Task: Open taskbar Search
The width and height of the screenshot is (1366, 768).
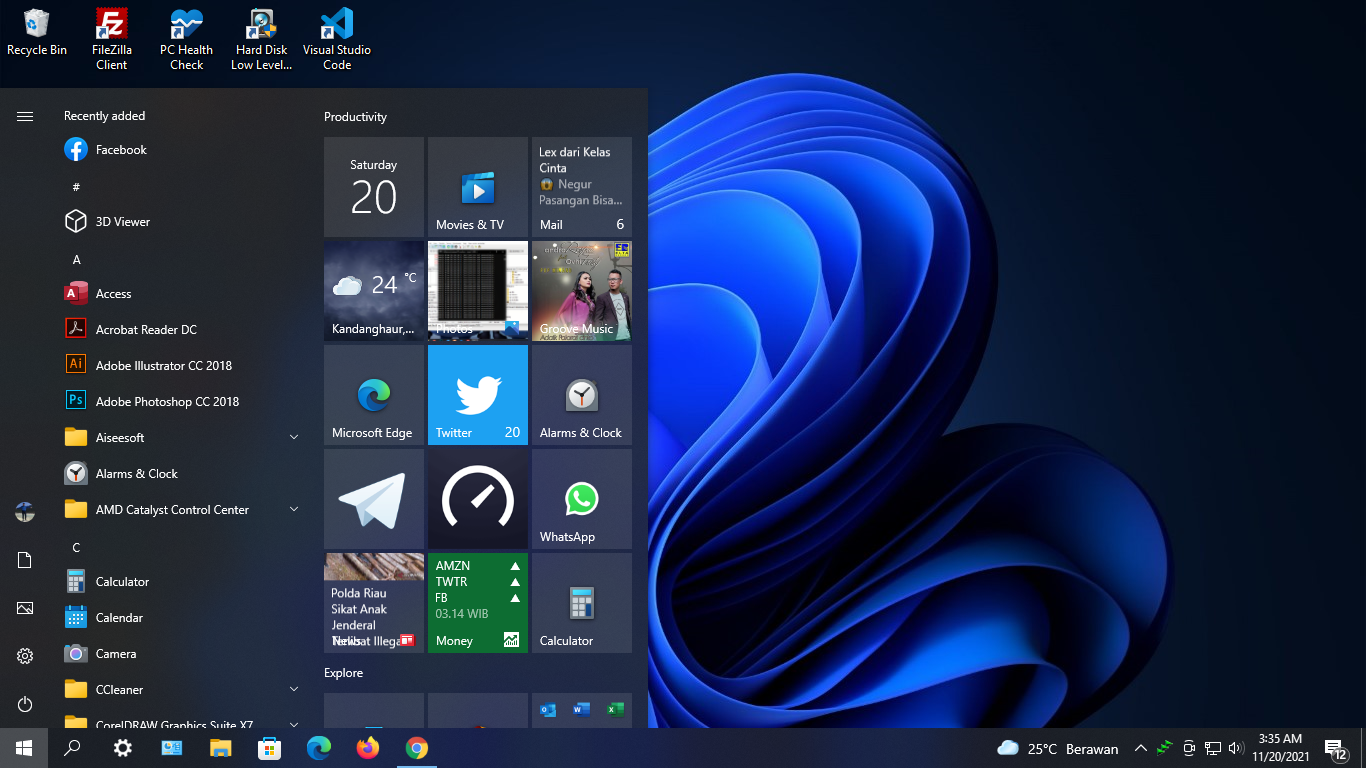Action: coord(72,748)
